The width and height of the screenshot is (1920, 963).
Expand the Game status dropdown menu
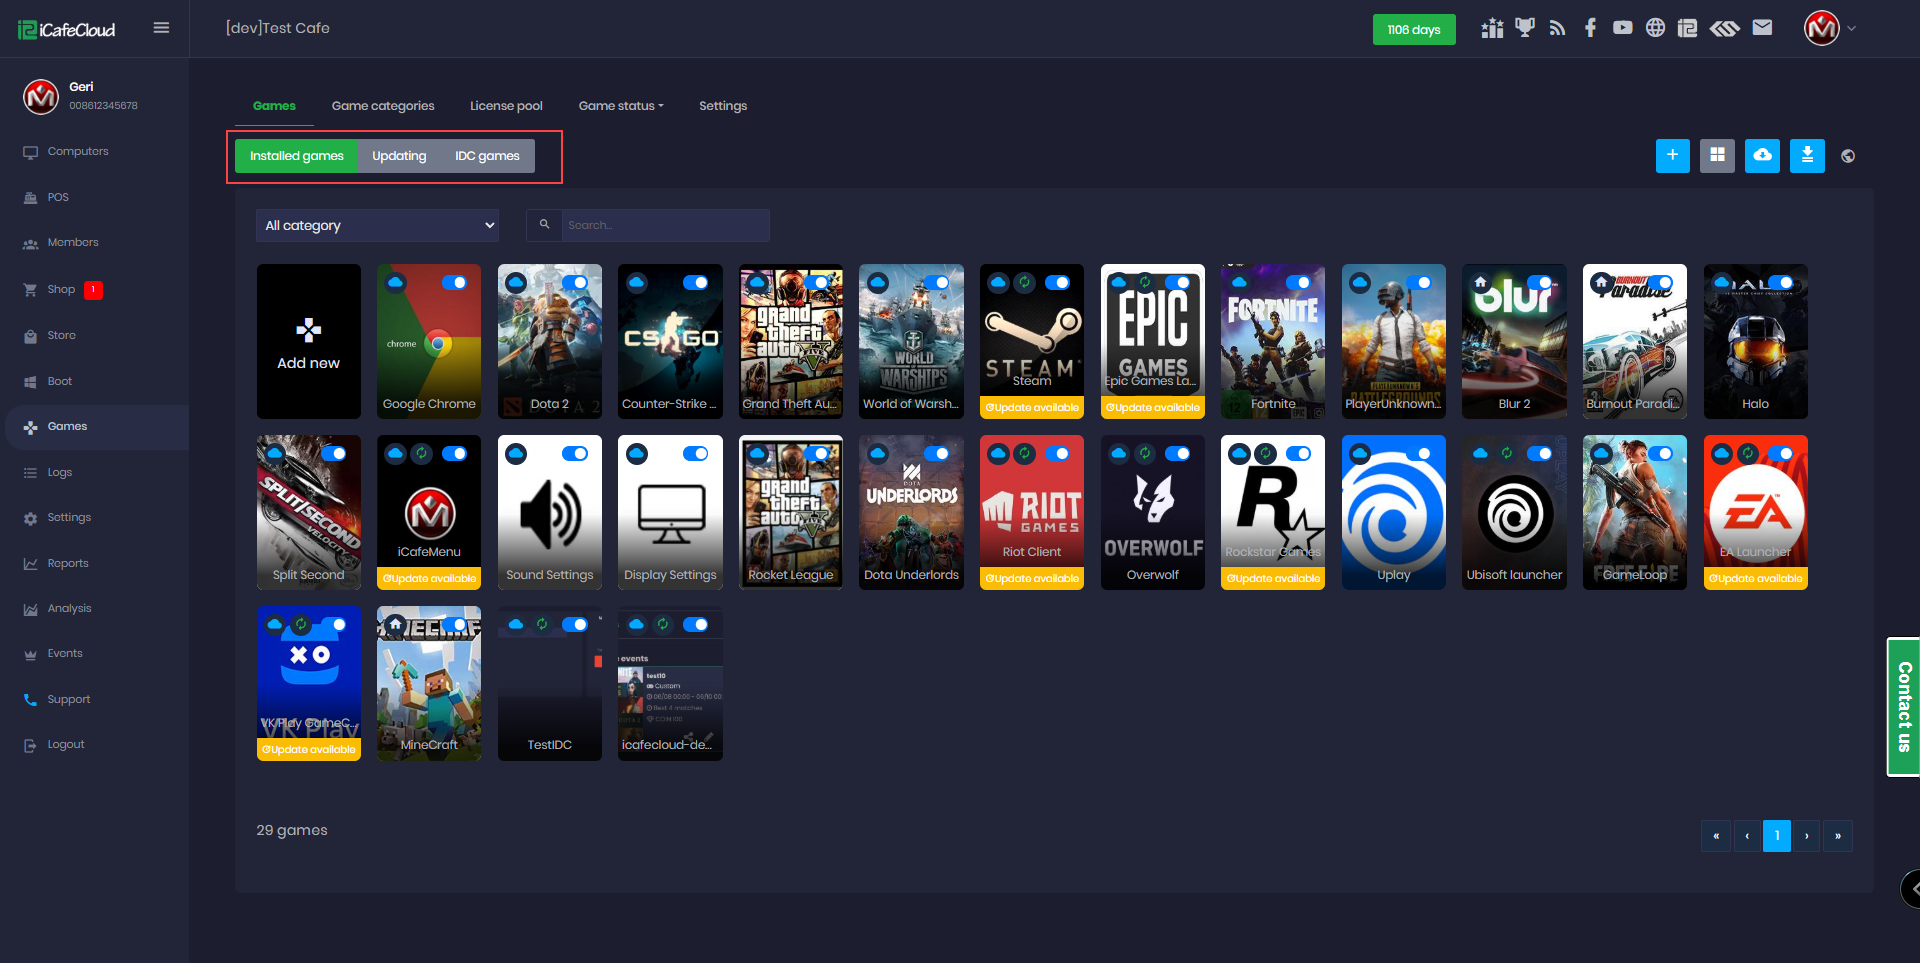(x=620, y=106)
